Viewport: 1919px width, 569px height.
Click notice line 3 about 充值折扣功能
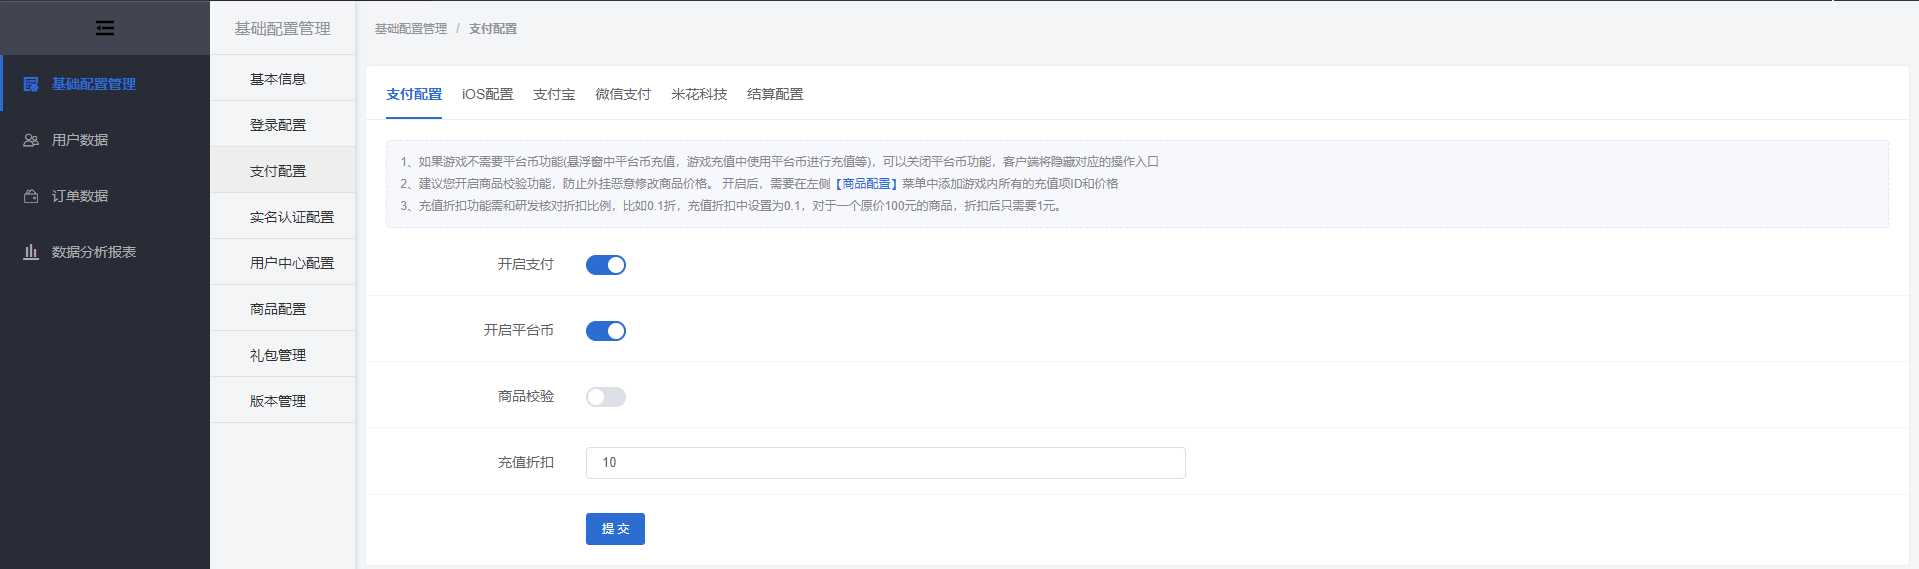click(731, 206)
